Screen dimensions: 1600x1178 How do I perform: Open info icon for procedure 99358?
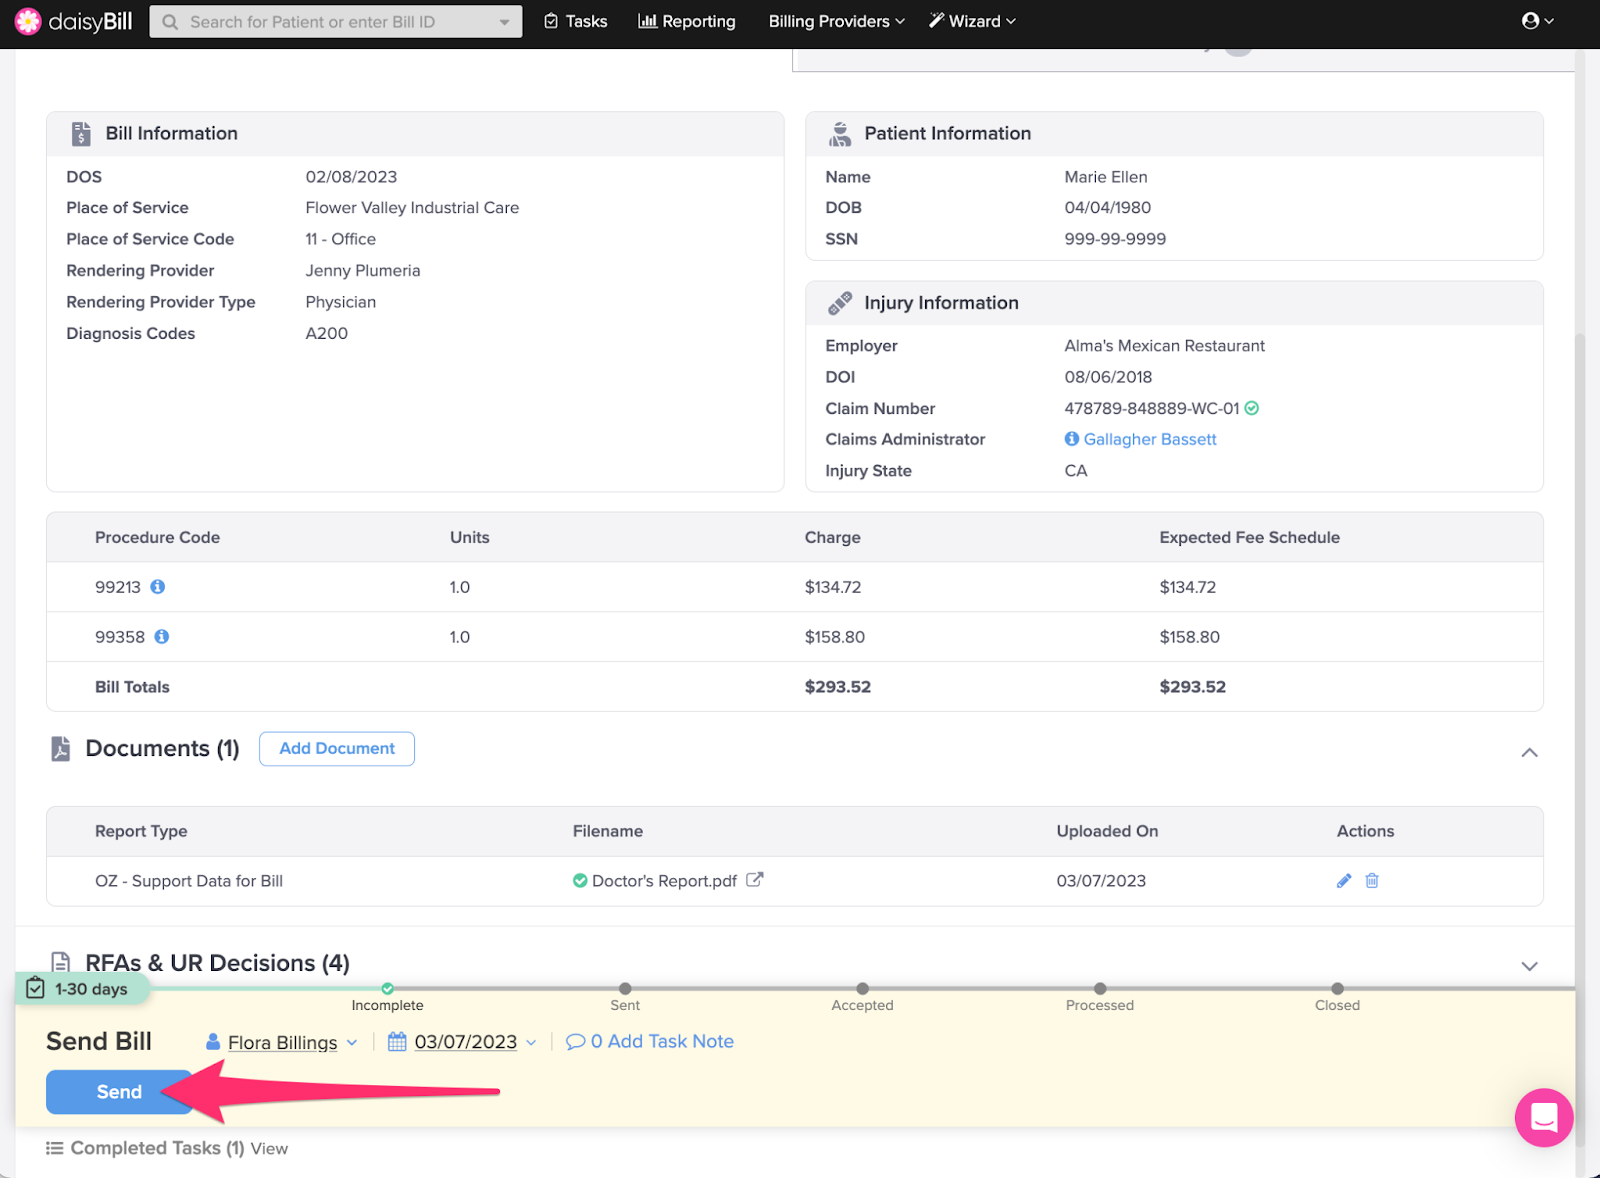click(x=162, y=637)
